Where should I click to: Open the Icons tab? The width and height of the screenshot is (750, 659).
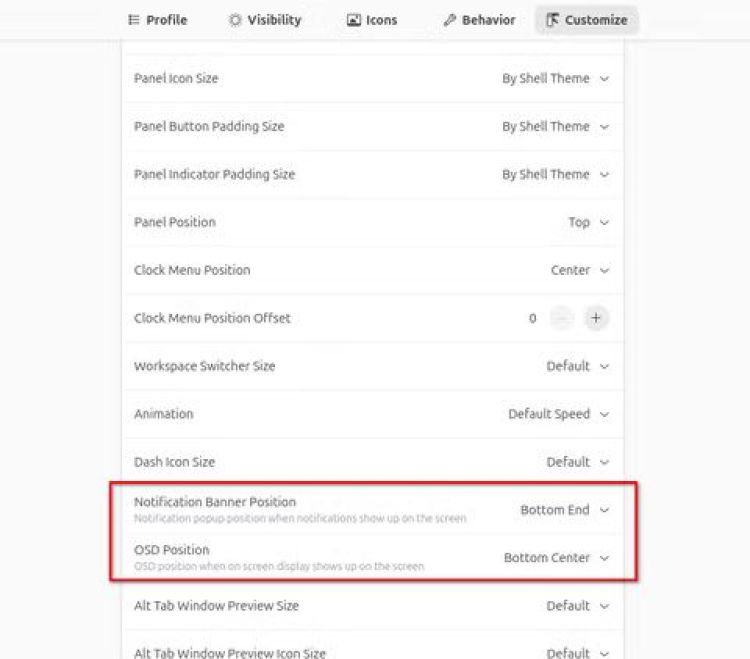[372, 20]
